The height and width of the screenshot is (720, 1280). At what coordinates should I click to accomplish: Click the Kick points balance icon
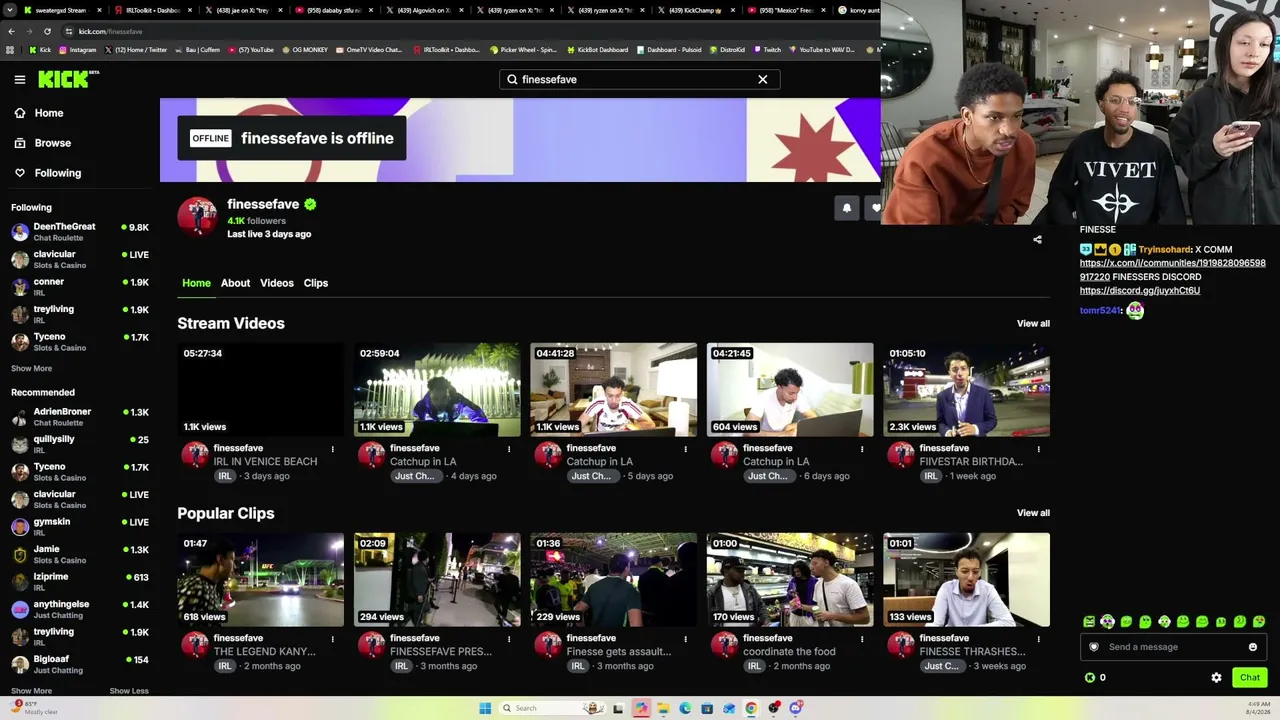click(1090, 678)
